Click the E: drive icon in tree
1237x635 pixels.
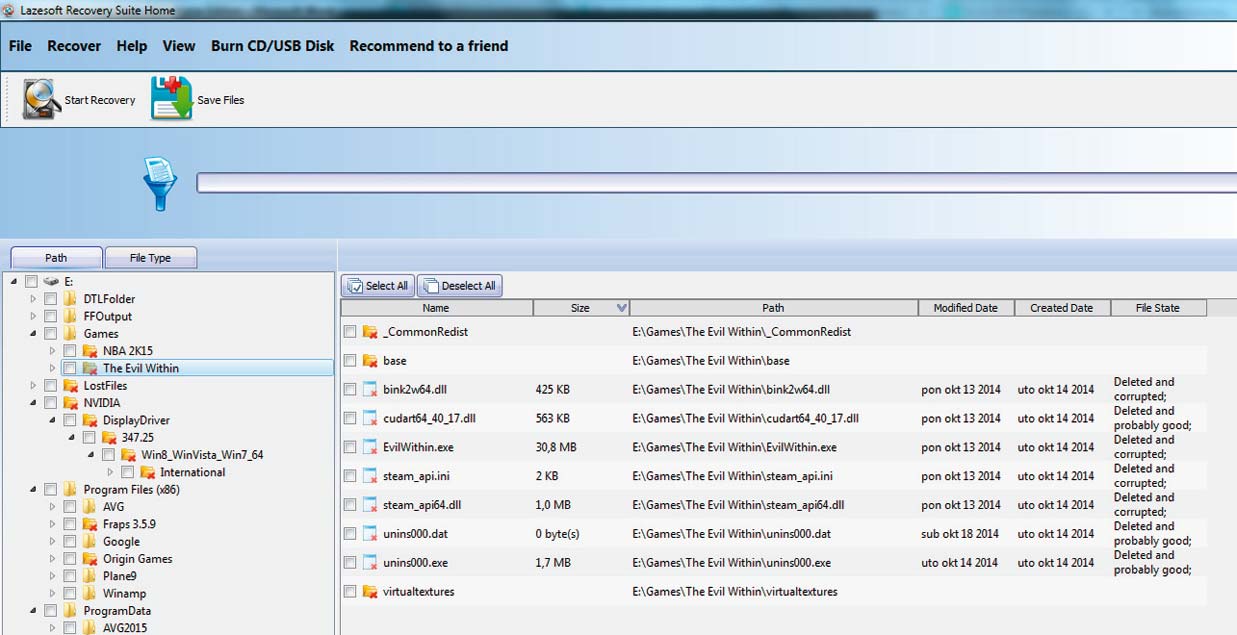52,282
